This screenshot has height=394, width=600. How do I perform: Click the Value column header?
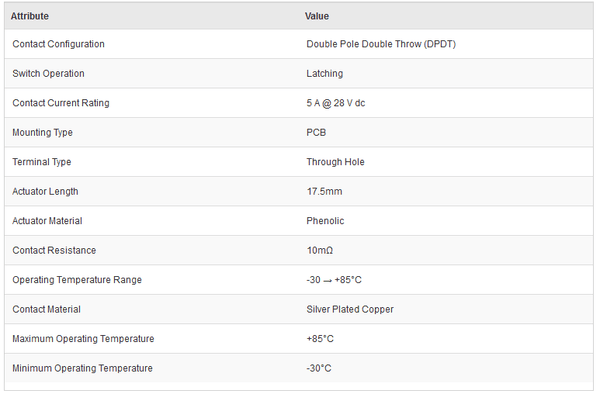317,16
